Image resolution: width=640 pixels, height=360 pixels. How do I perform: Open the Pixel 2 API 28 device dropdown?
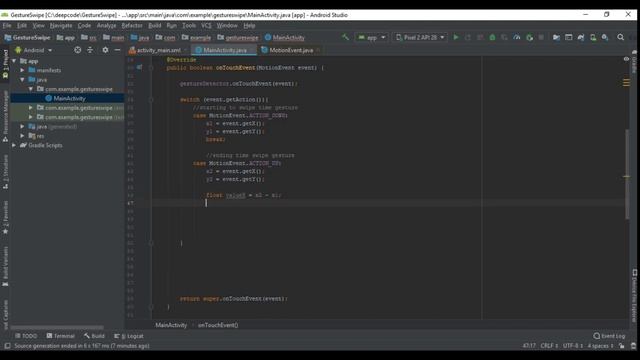click(x=420, y=37)
